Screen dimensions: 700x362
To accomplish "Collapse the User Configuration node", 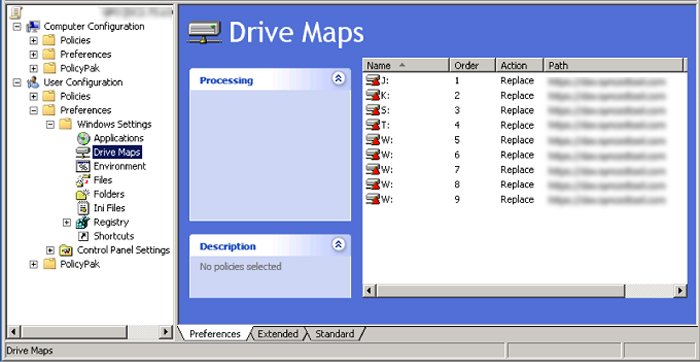I will [17, 83].
